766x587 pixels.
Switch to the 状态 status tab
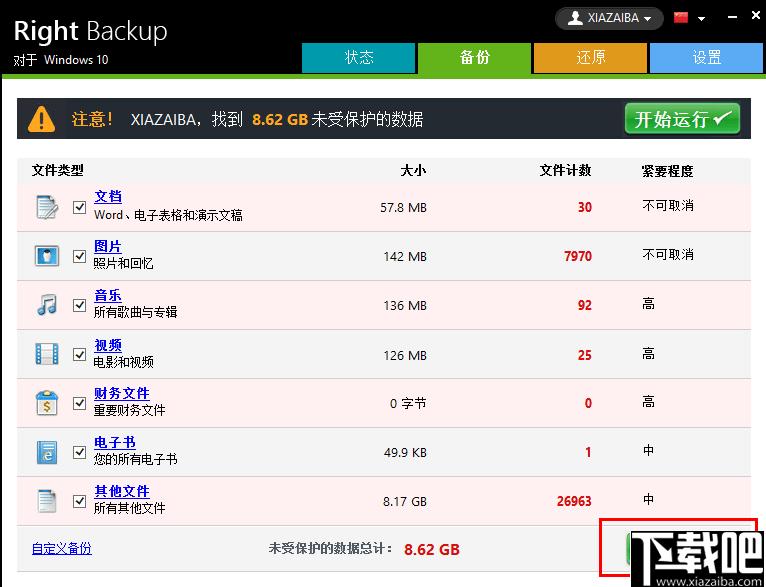coord(359,58)
